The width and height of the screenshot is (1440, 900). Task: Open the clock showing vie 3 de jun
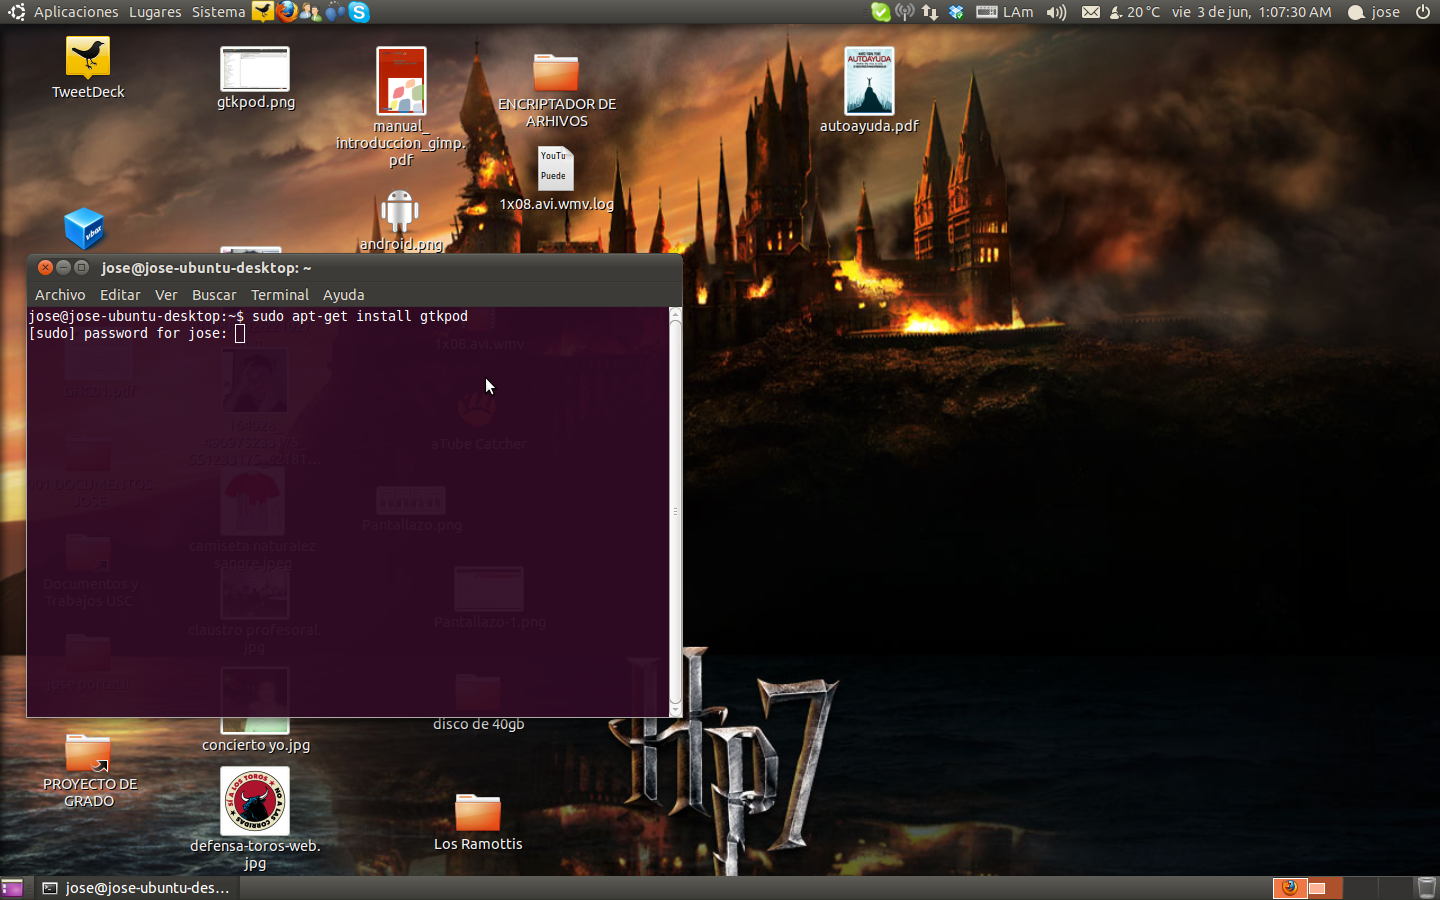pos(1251,12)
